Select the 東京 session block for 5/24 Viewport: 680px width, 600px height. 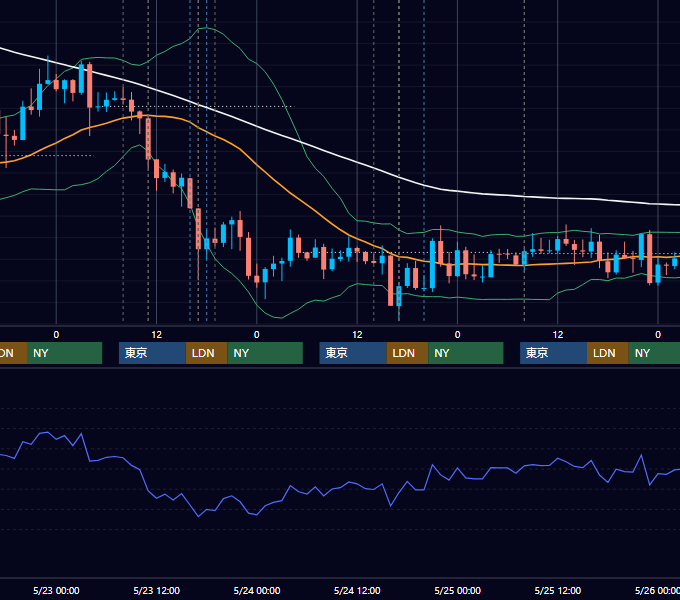[x=353, y=353]
